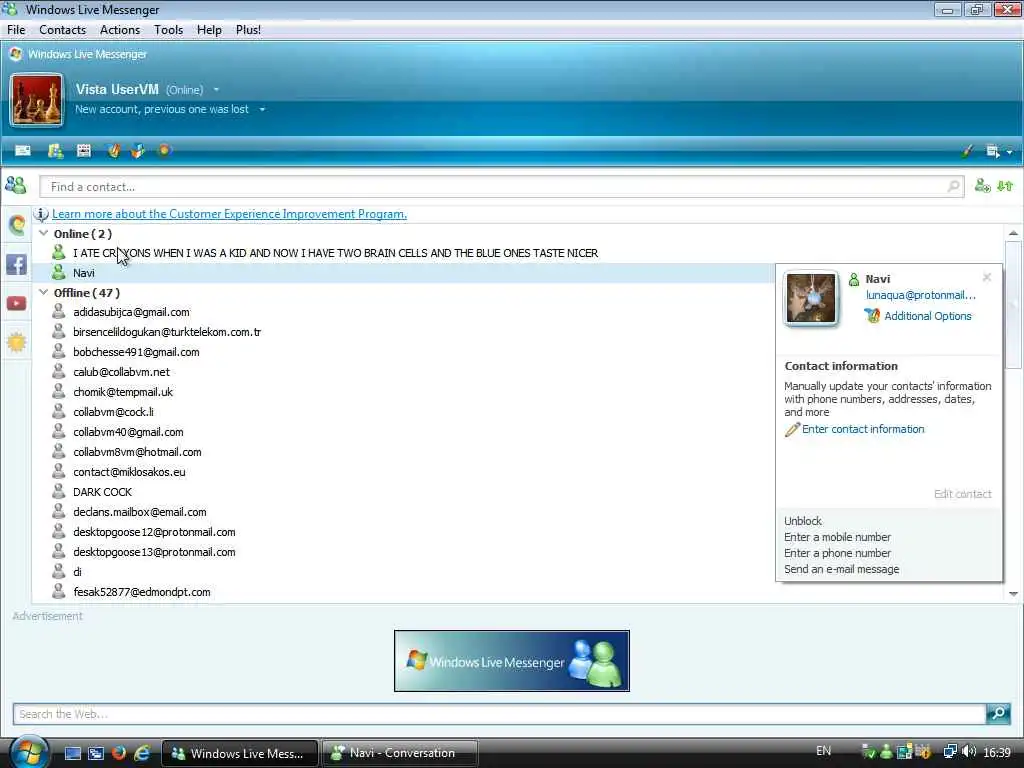Select contact adidasubijca@gmail.com
Screen dimensions: 1024x768
point(131,312)
